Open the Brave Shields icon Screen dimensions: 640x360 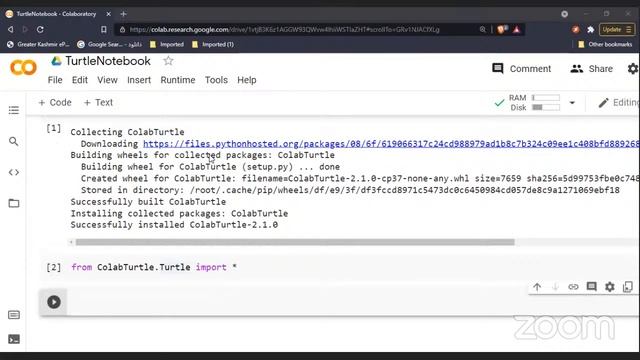pos(502,29)
